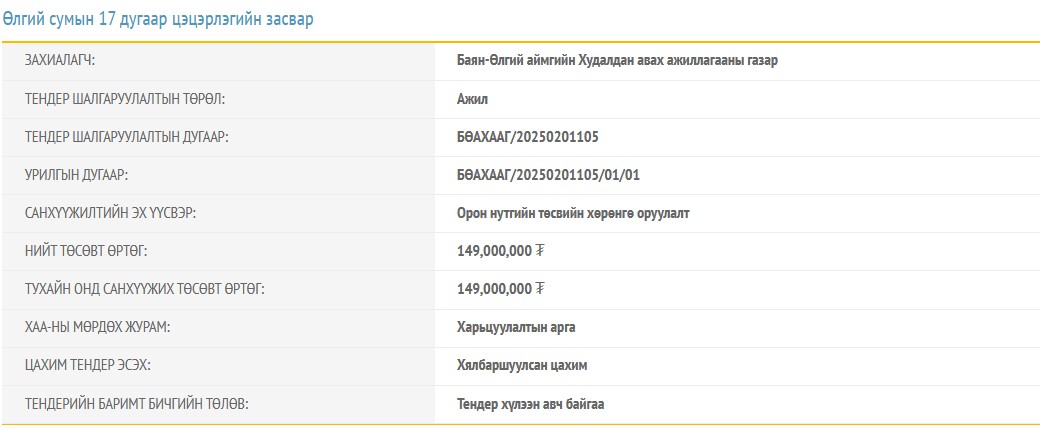Click the value Хялбаршуулсан цахим
The height and width of the screenshot is (433, 1043).
coord(522,366)
